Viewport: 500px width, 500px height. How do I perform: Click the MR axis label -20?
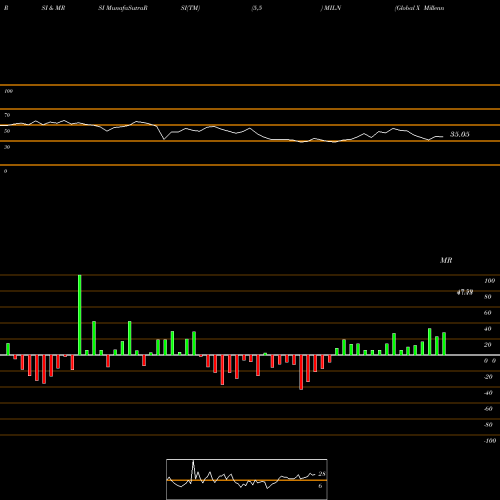(x=488, y=377)
